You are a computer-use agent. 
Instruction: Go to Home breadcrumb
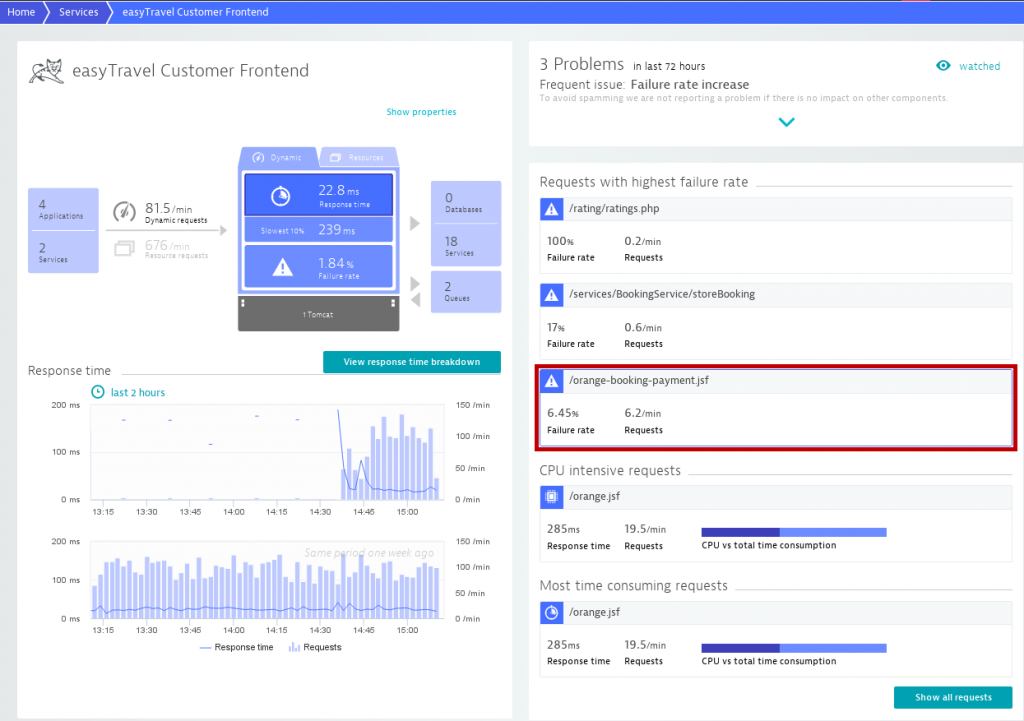point(21,12)
